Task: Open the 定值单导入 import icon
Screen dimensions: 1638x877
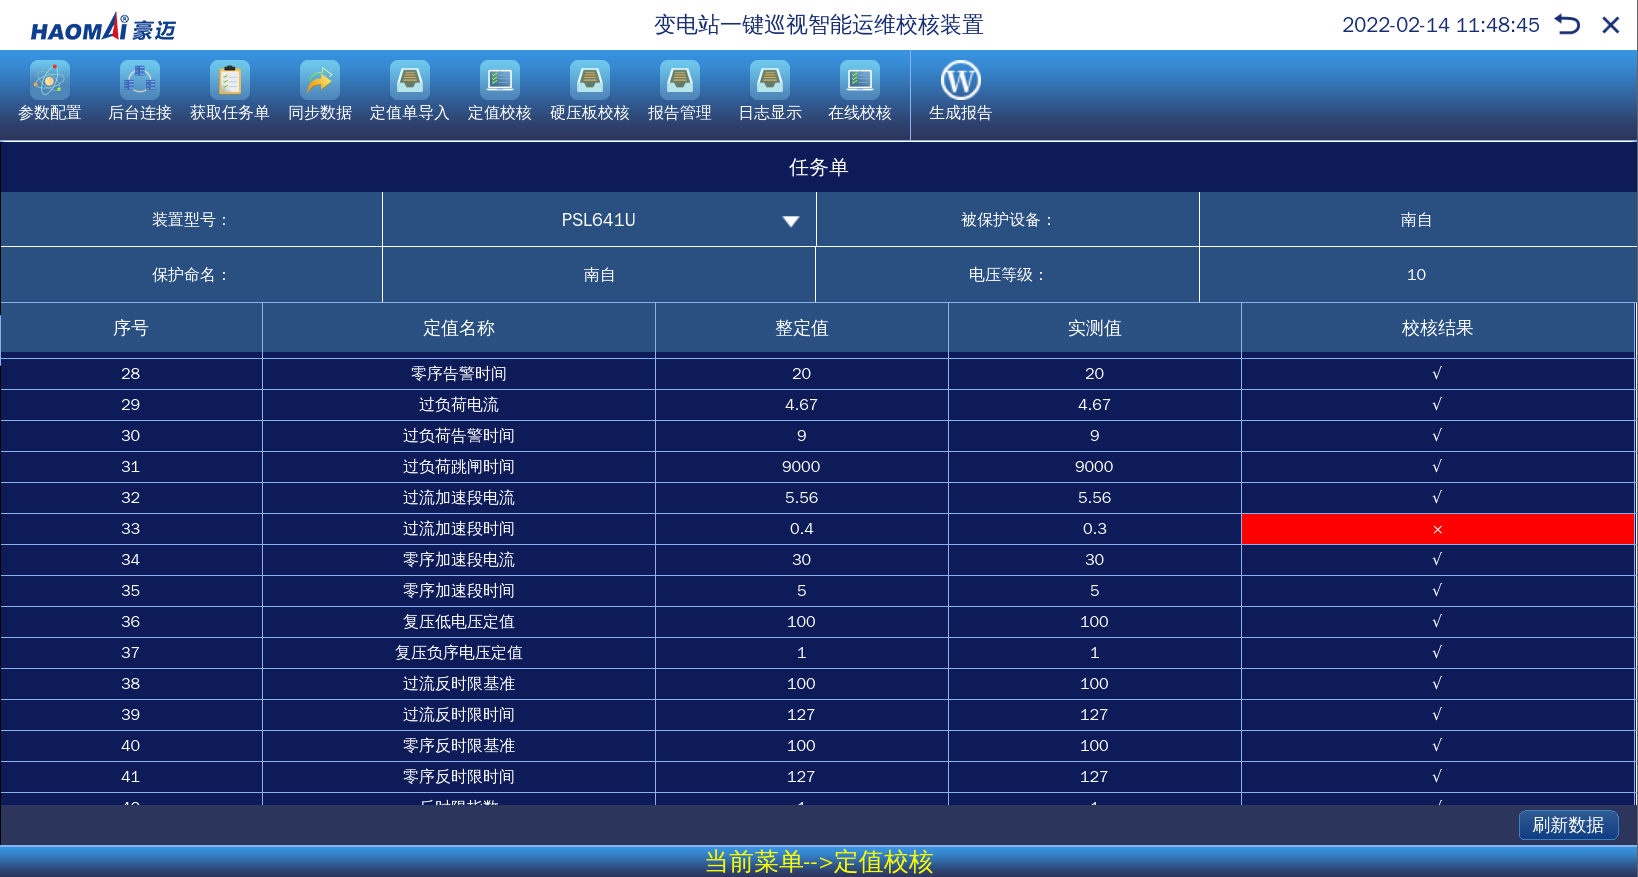Action: coord(409,81)
